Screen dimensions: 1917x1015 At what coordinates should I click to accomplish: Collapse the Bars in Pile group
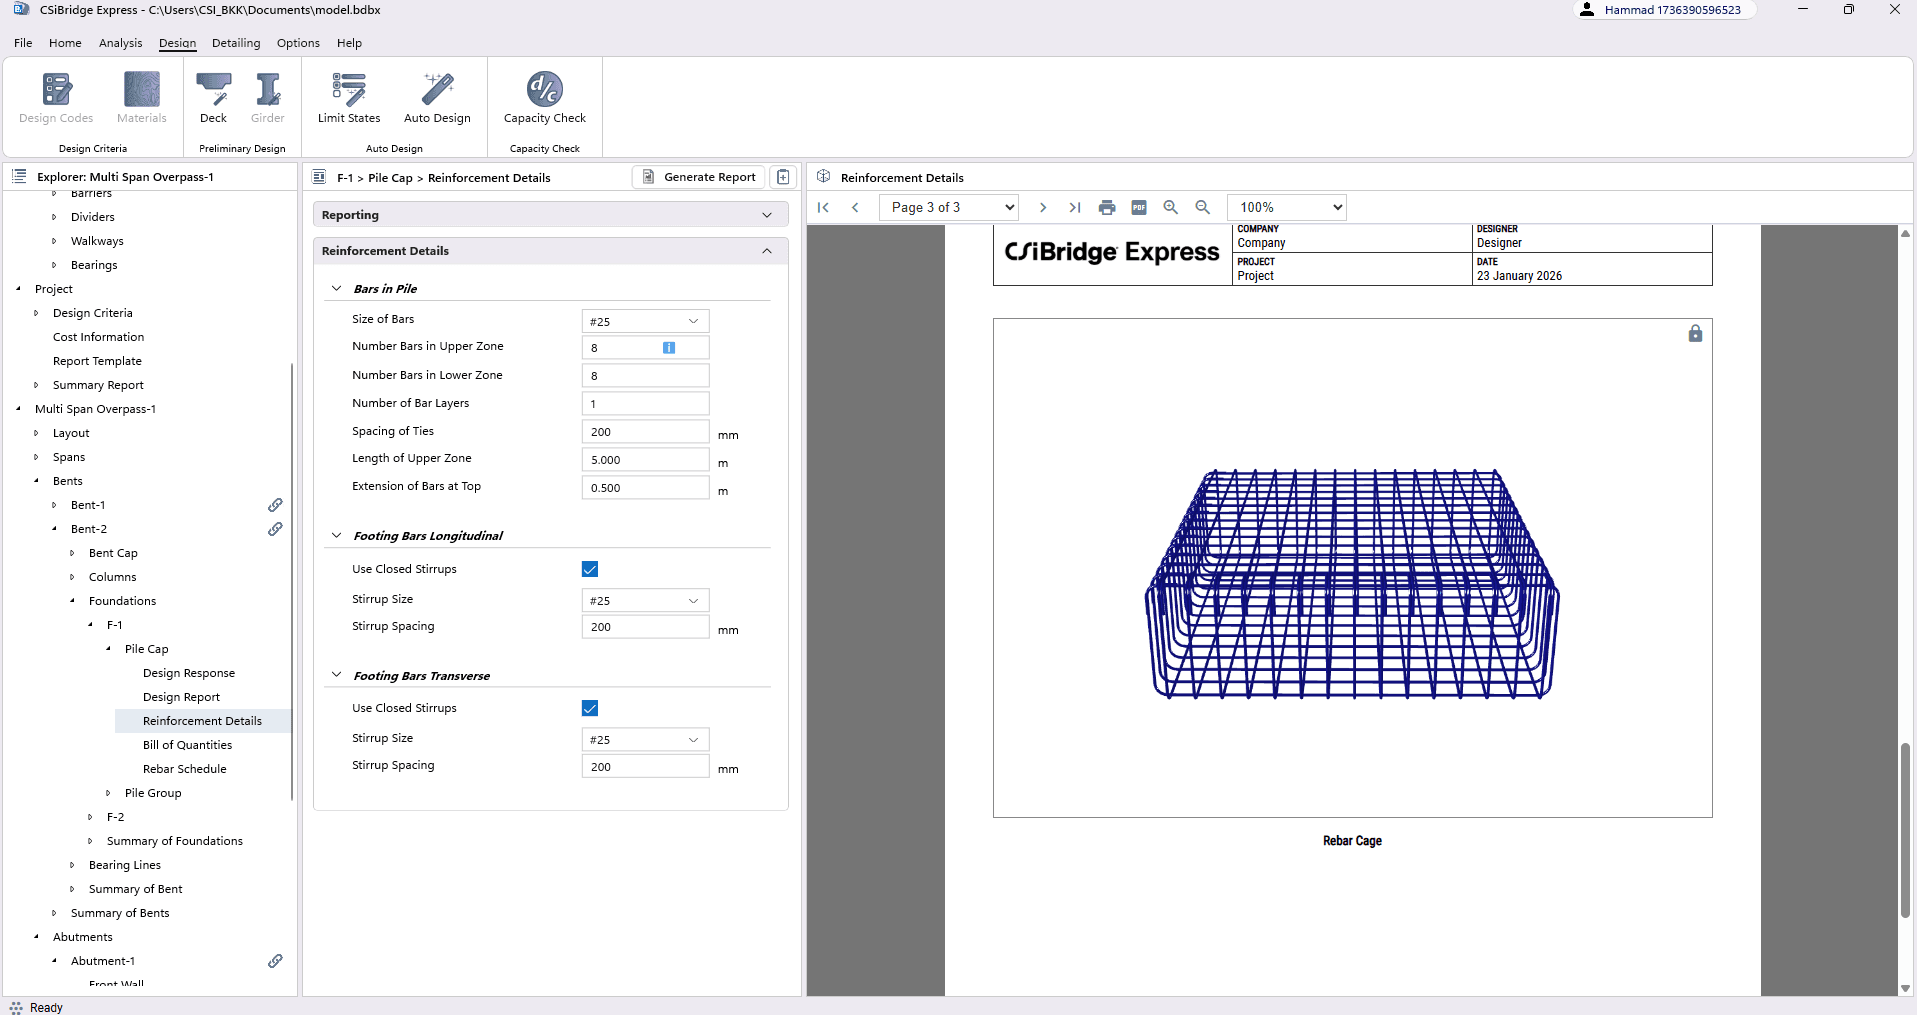[337, 289]
